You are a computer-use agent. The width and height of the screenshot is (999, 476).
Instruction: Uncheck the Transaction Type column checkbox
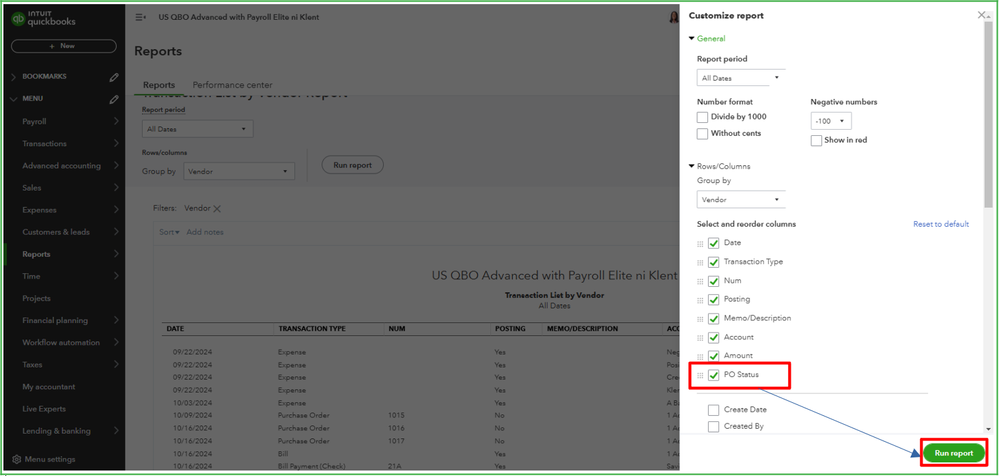point(714,262)
